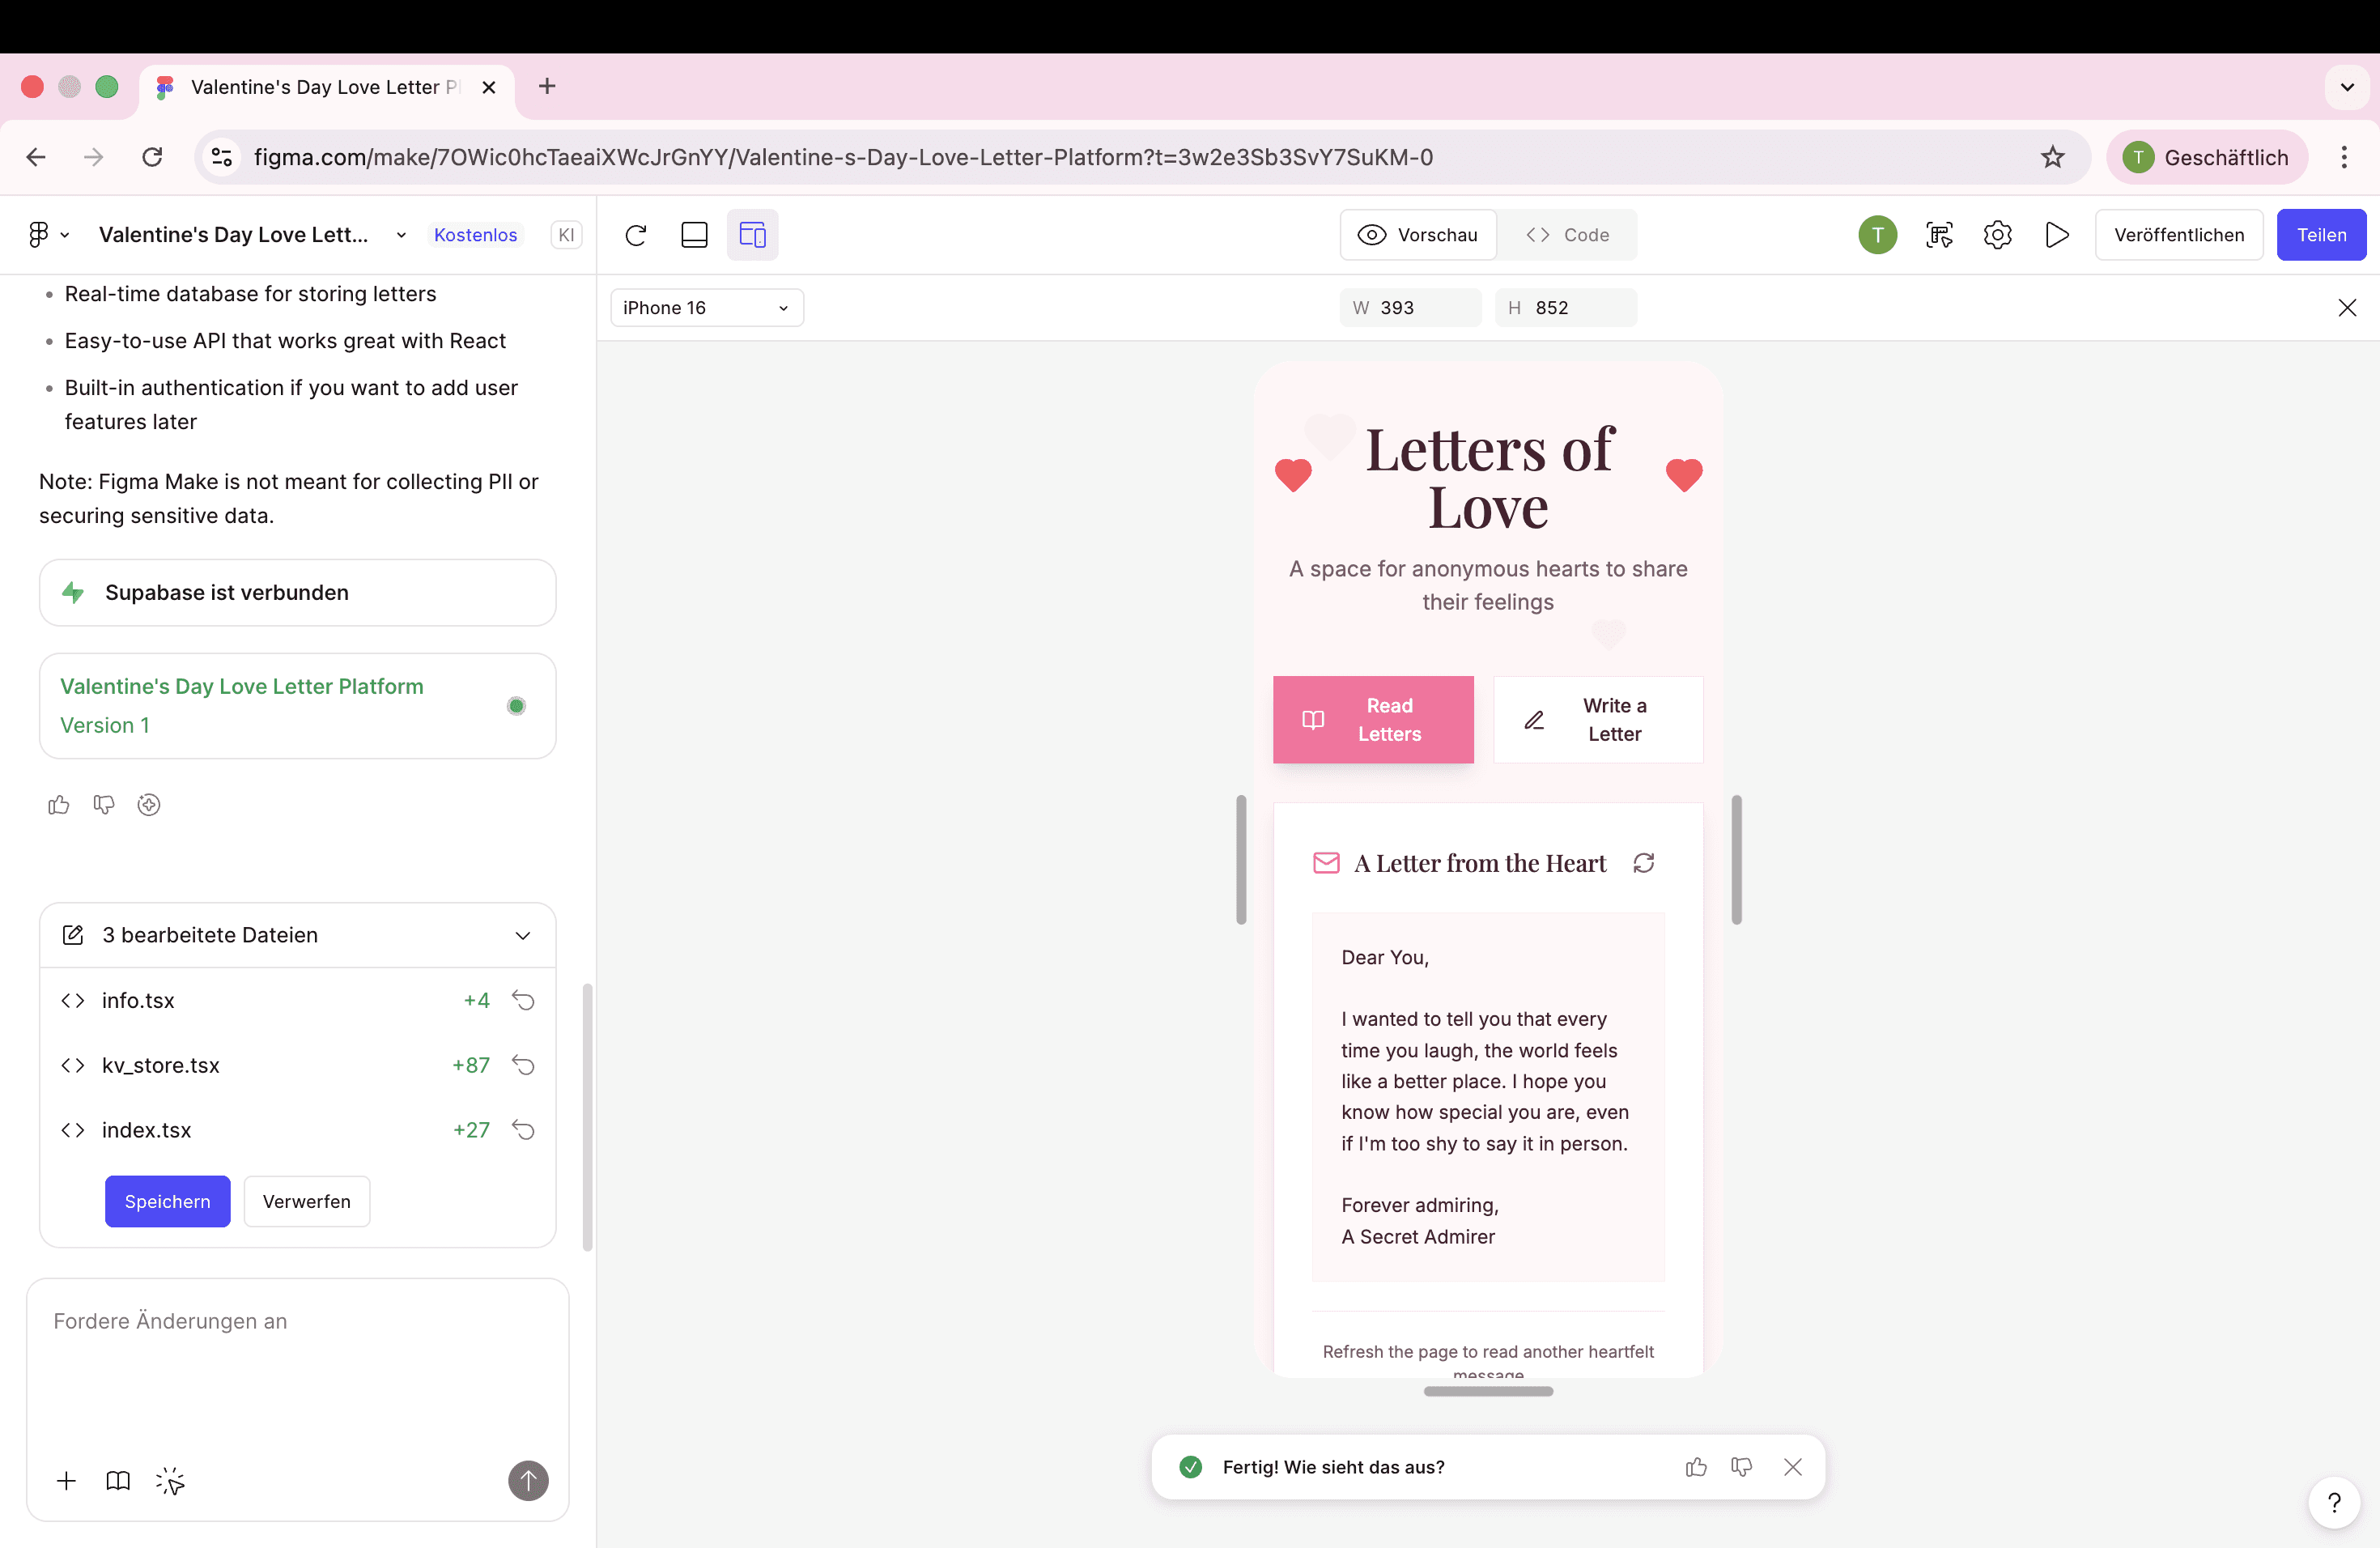Click the Speichern button
Viewport: 2380px width, 1548px height.
click(167, 1201)
